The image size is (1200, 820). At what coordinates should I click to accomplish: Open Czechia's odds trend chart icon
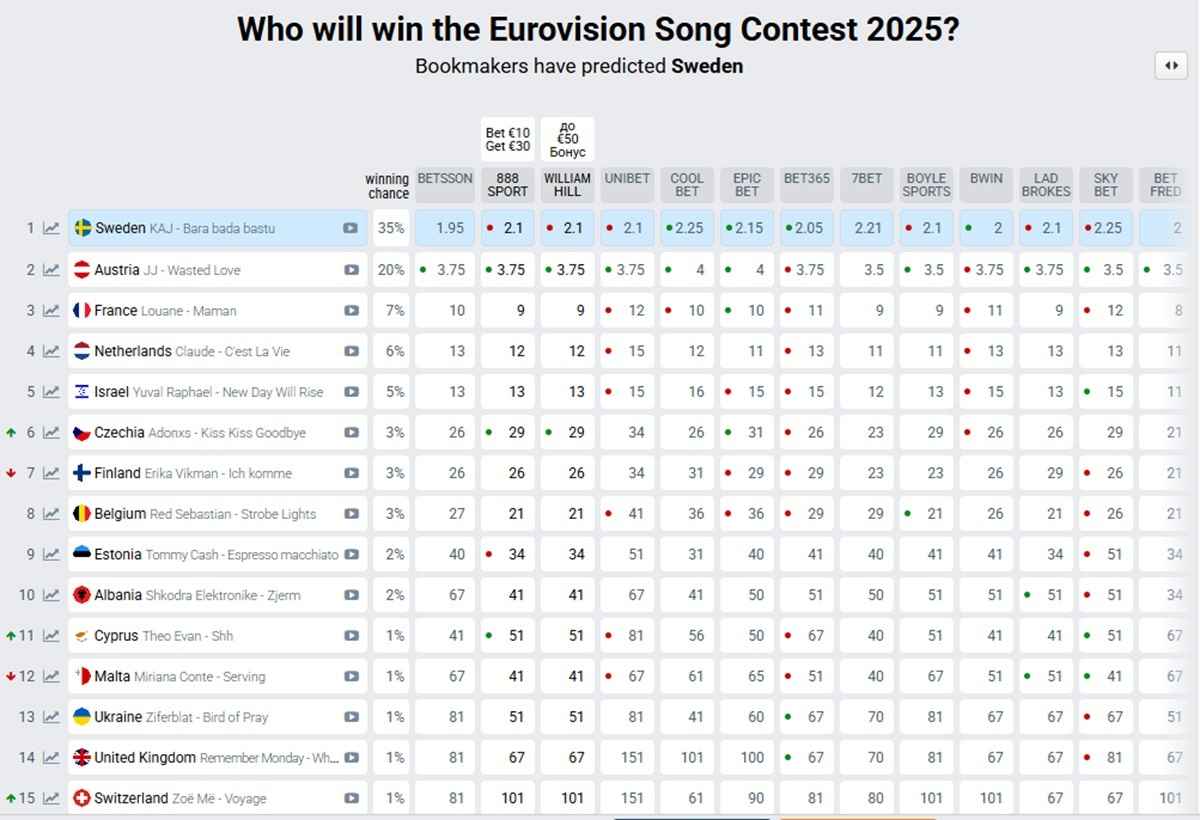point(51,433)
